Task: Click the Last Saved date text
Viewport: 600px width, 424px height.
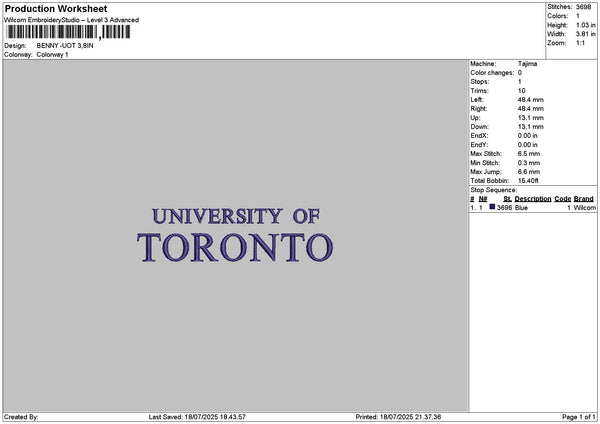Action: (197, 417)
